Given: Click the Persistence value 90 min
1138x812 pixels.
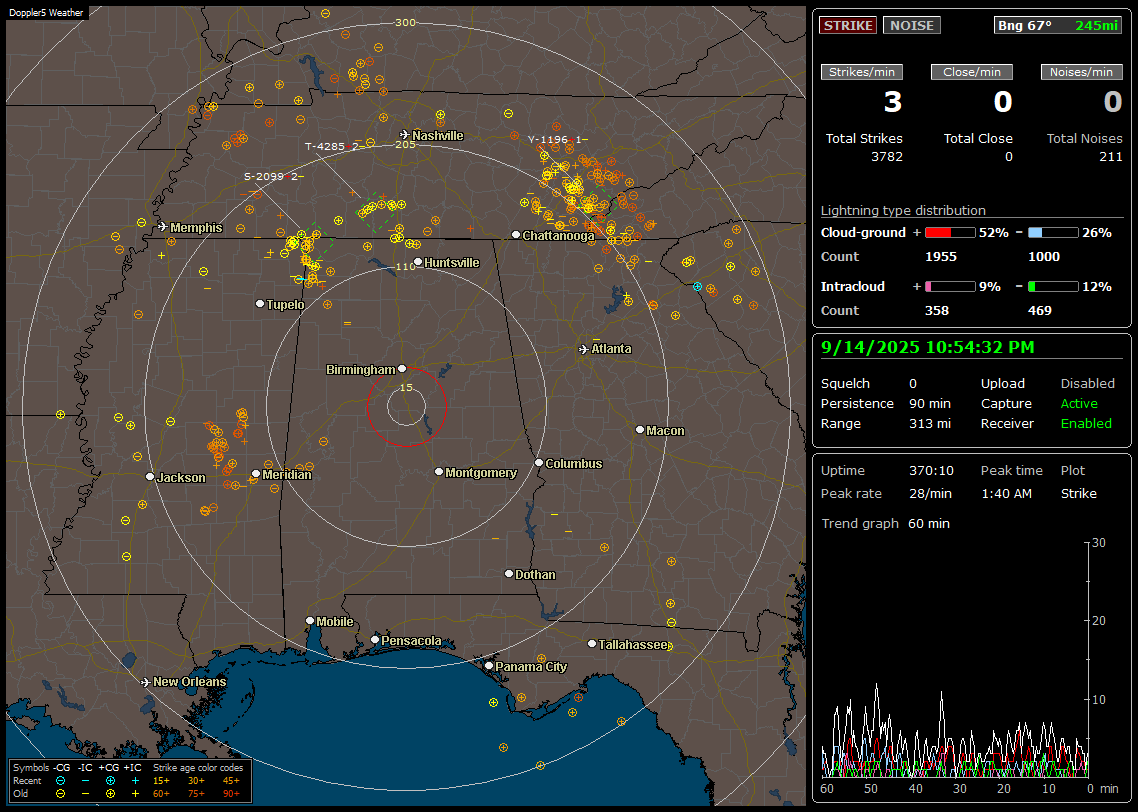Looking at the screenshot, I should 930,403.
